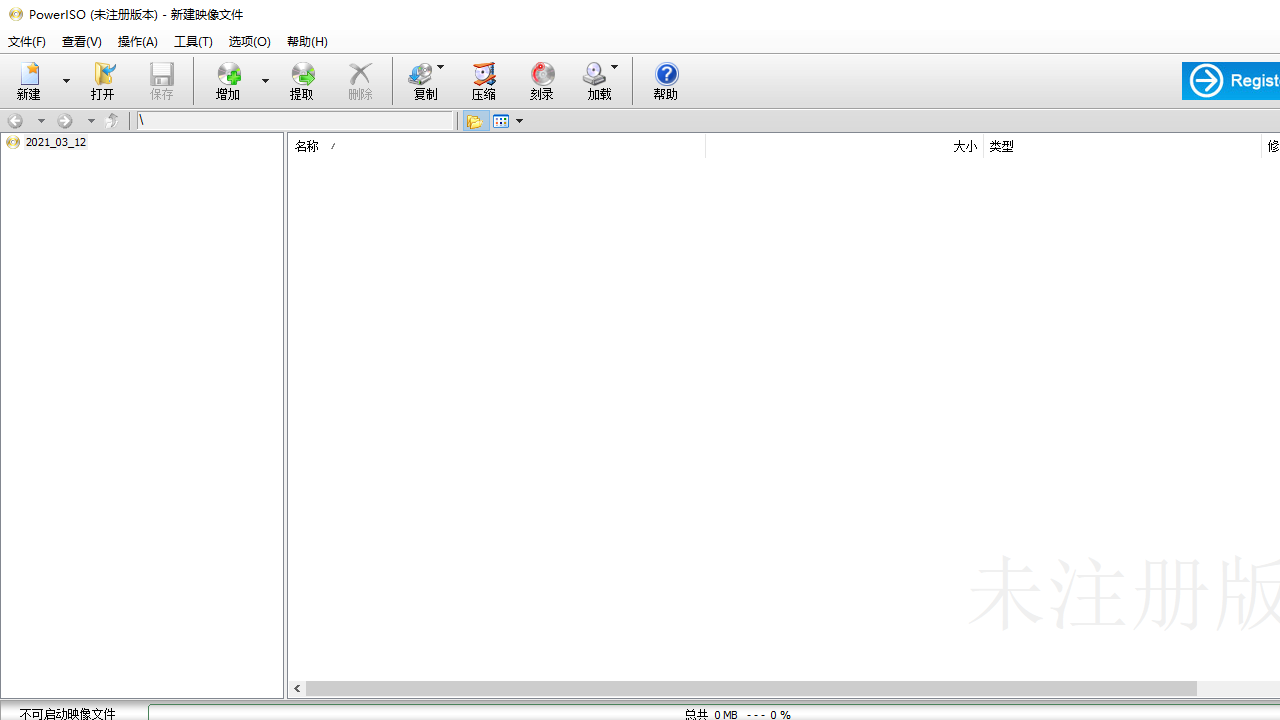Click the 加载 (Mount drive) icon
Viewport: 1280px width, 720px height.
595,80
